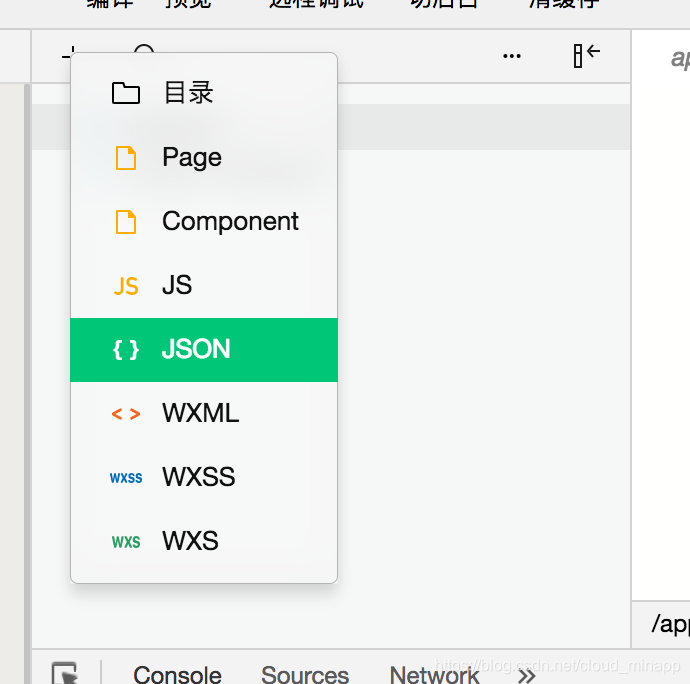Screen dimensions: 690x684
Task: Create a new WXSS file
Action: (204, 477)
